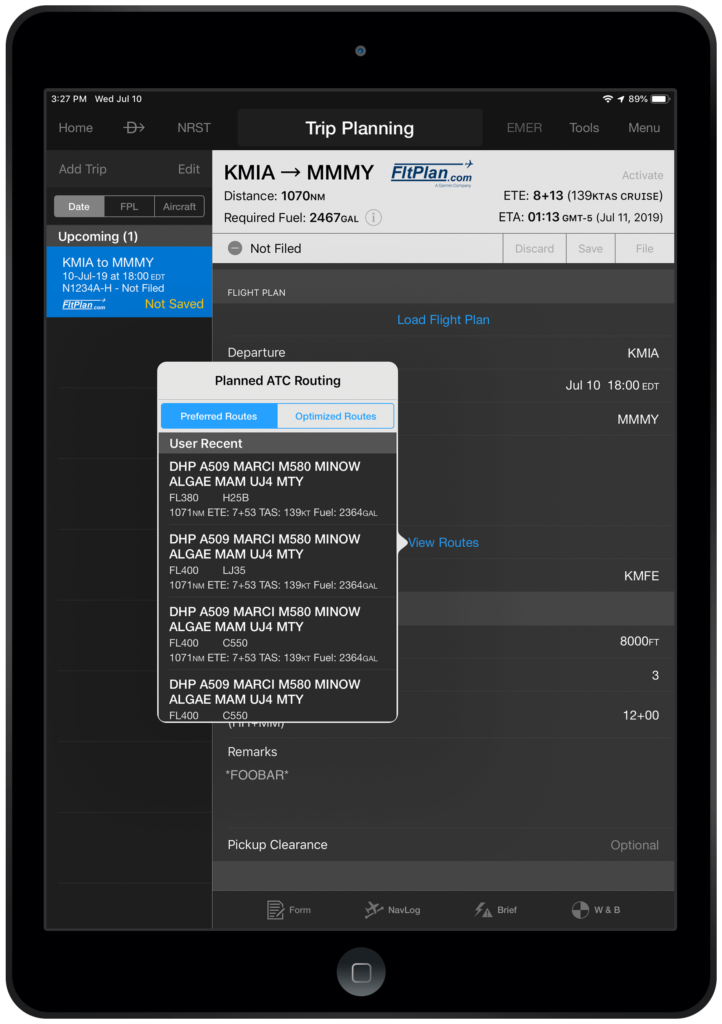Open the Tools menu

click(x=584, y=128)
